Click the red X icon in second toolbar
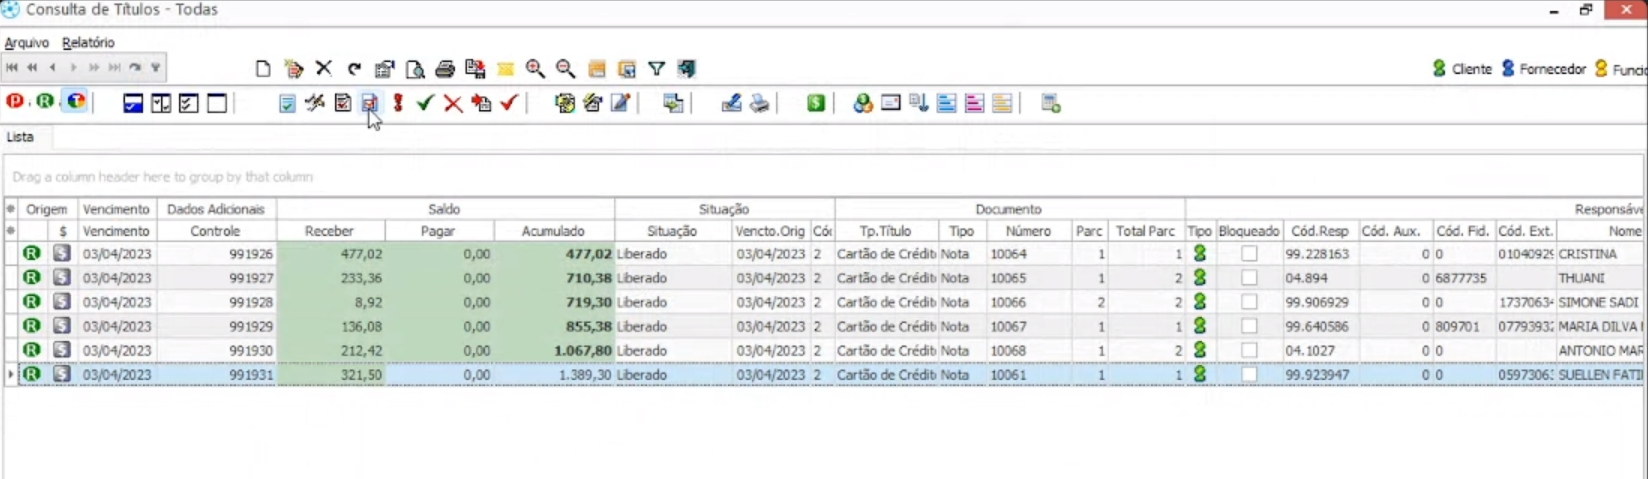Screen dimensions: 1648x479 pos(453,103)
